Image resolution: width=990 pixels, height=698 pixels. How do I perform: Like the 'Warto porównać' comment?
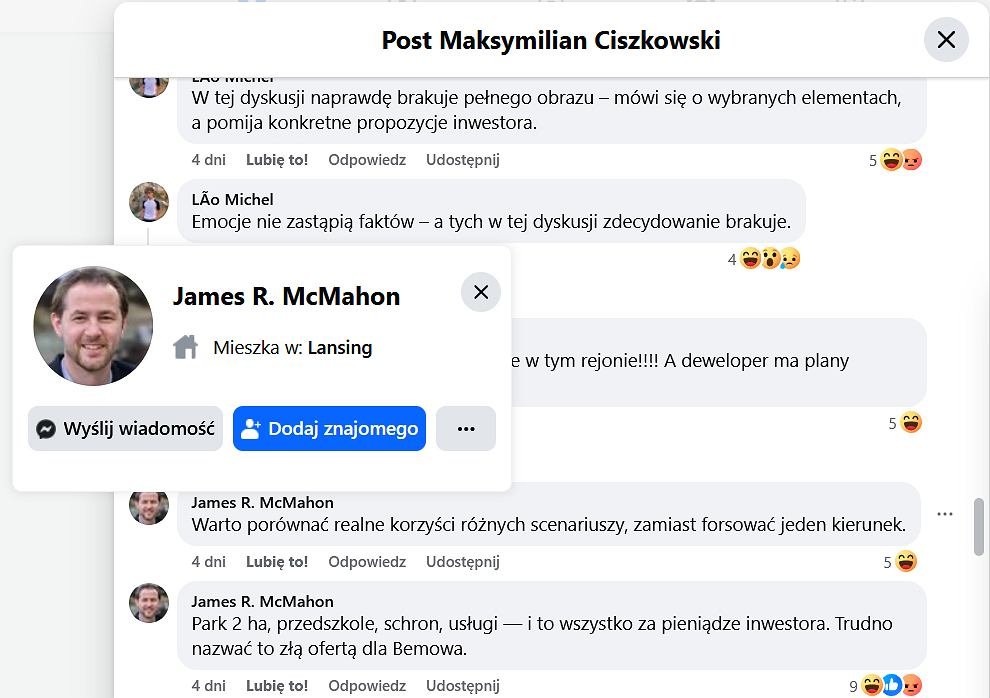point(277,562)
